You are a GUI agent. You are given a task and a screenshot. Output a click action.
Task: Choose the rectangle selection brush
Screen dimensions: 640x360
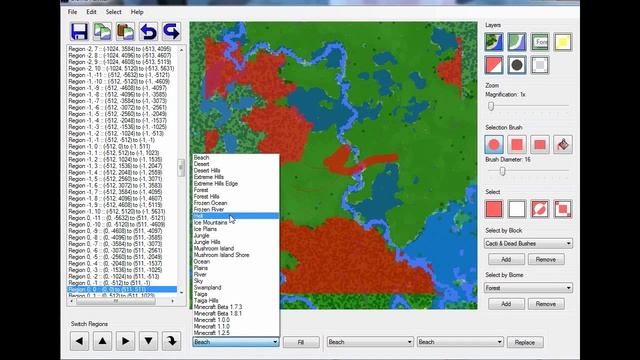point(540,144)
